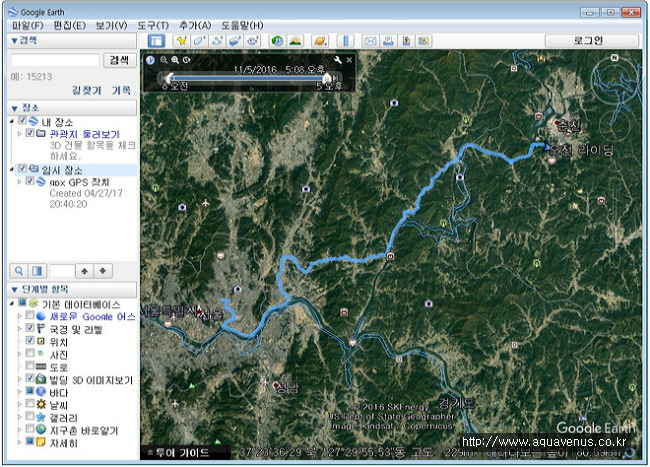Click the save image toolbar icon
Screen dimensions: 650x467
pyautogui.click(x=406, y=41)
